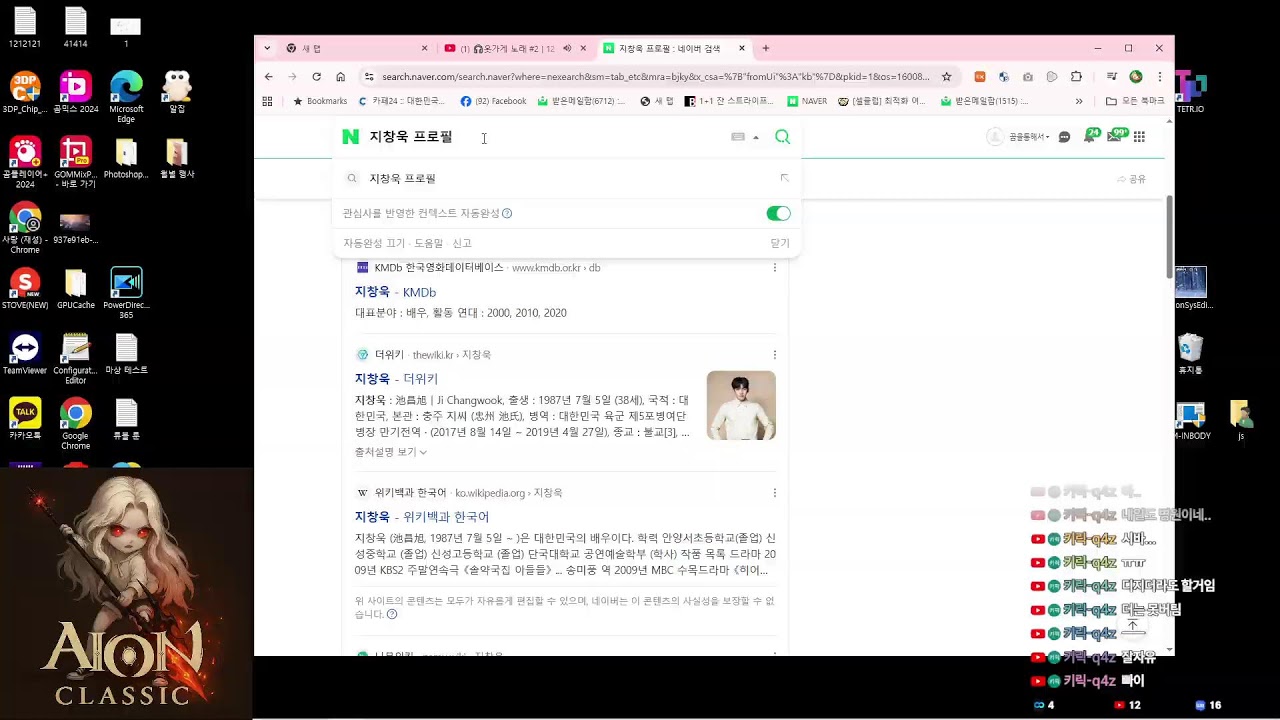
Task: Mute the YouTube tab audio icon
Action: coord(567,48)
